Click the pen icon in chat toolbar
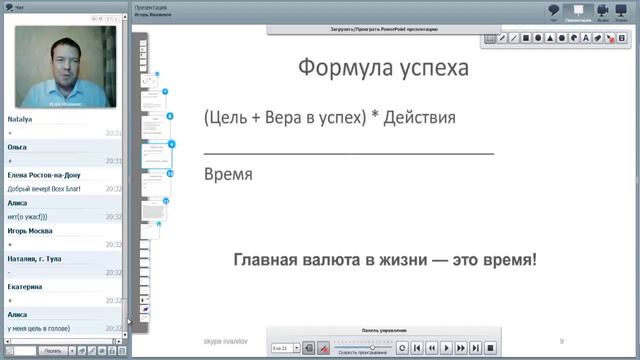This screenshot has height=360, width=640. point(92,351)
